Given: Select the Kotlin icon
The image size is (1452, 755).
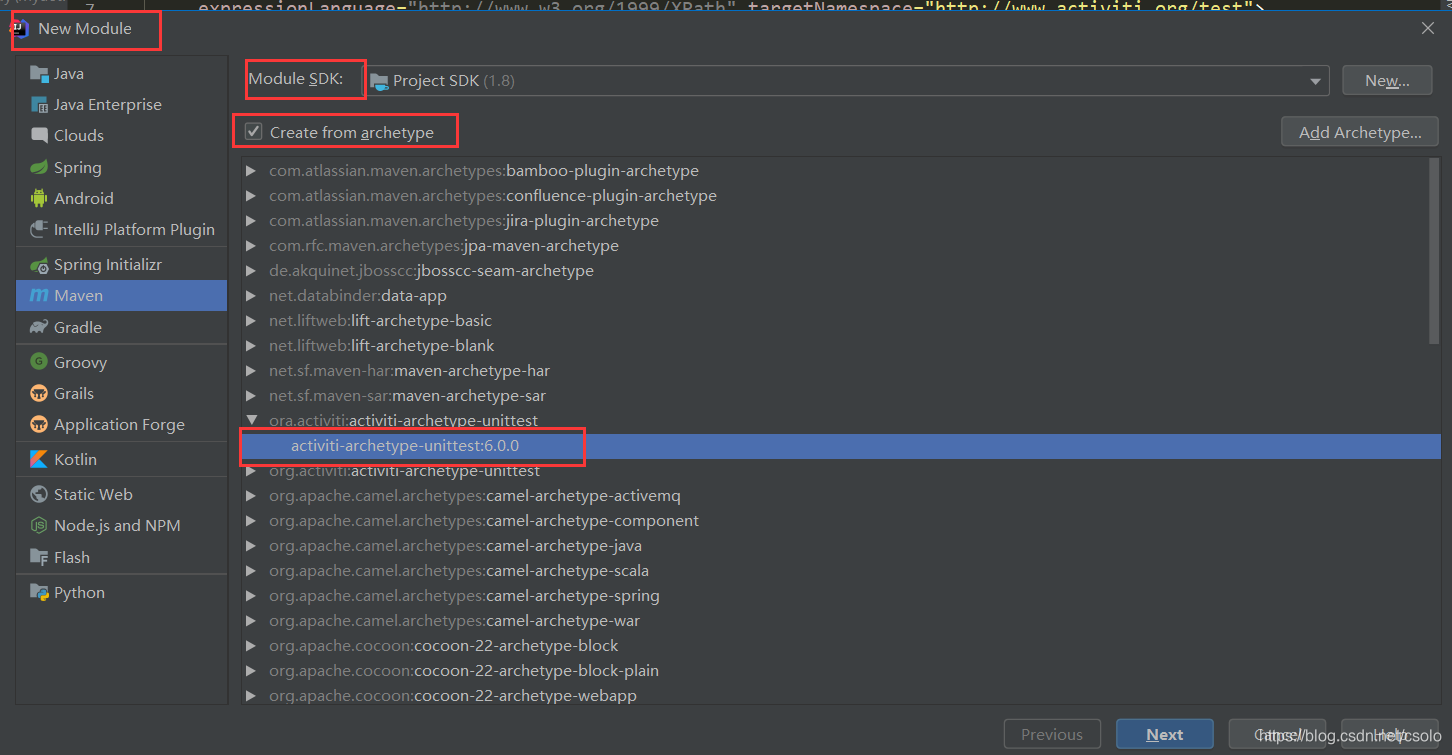Looking at the screenshot, I should (x=39, y=459).
